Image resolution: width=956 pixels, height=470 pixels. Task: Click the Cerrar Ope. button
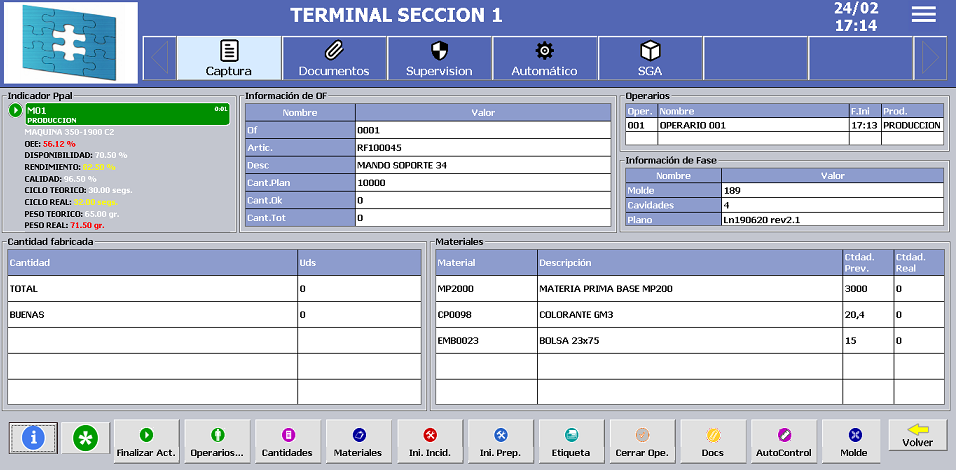[642, 440]
